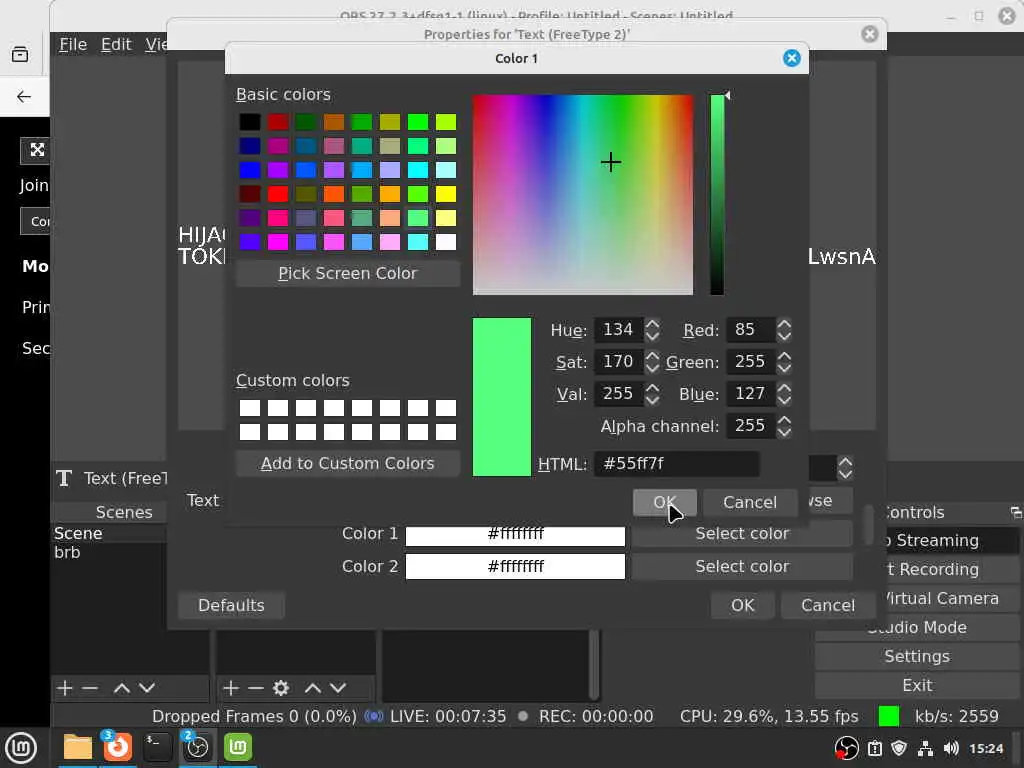Click Select color for Color 1
This screenshot has height=768, width=1024.
(x=742, y=534)
